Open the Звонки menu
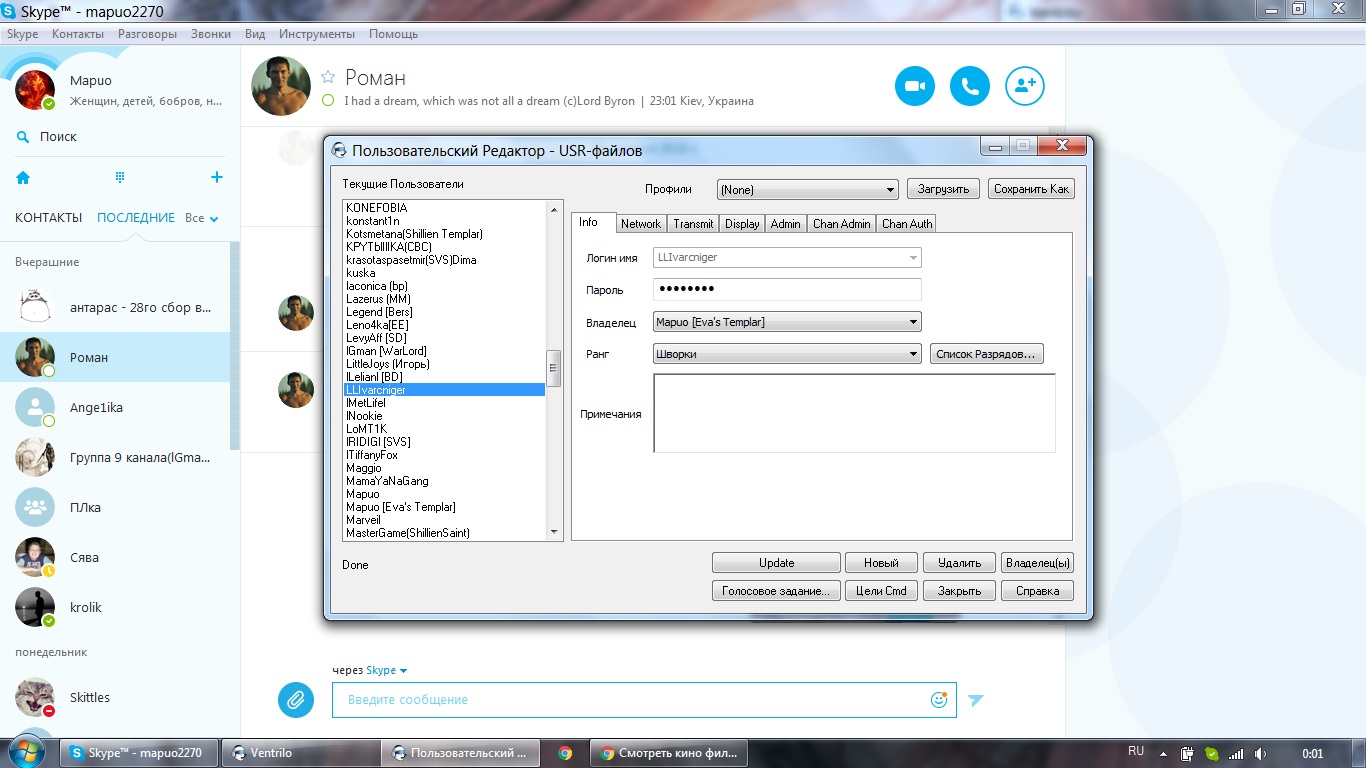 (211, 34)
